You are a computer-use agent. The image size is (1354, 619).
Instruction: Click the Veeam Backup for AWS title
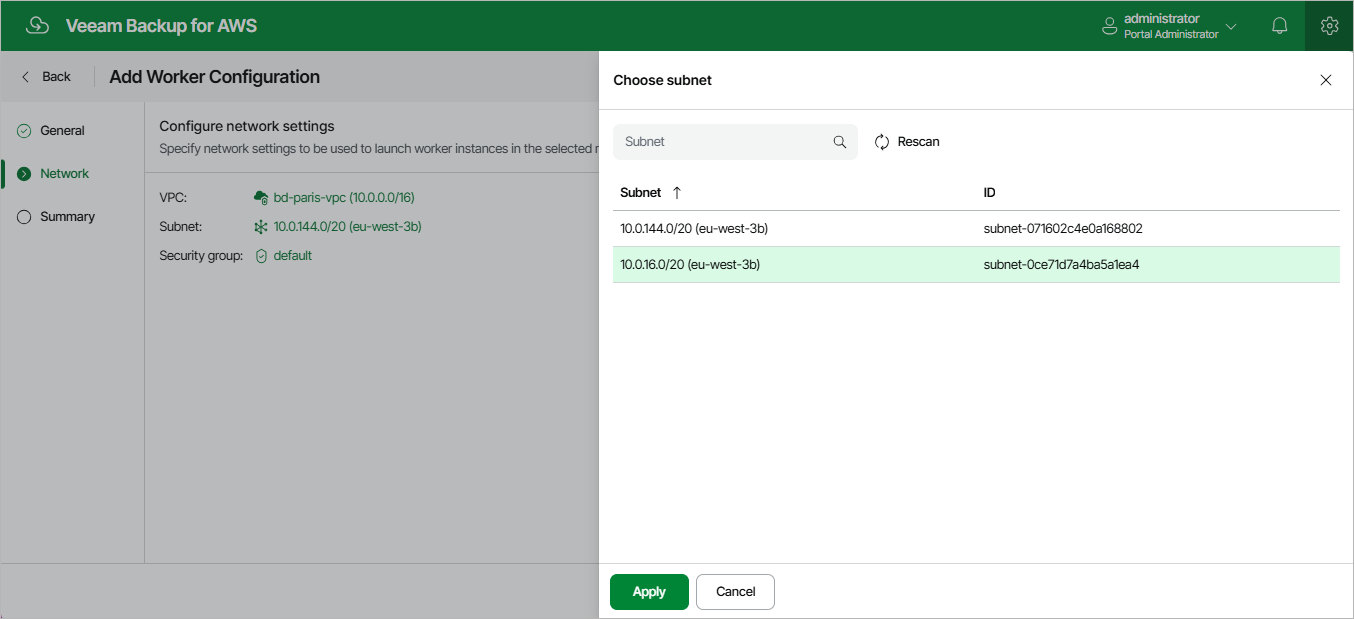(x=161, y=26)
